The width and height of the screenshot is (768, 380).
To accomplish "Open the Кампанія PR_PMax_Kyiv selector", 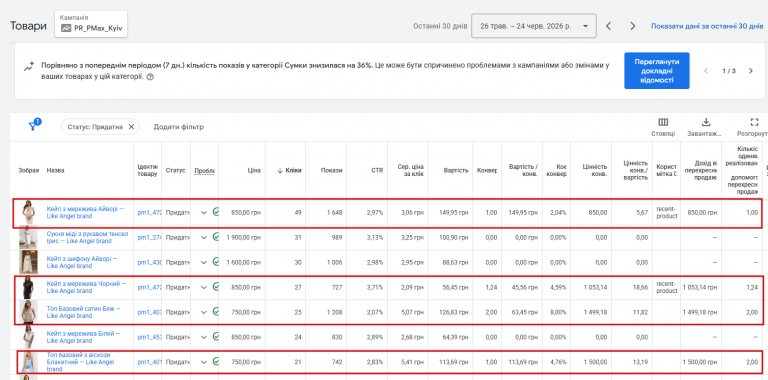I will click(91, 24).
